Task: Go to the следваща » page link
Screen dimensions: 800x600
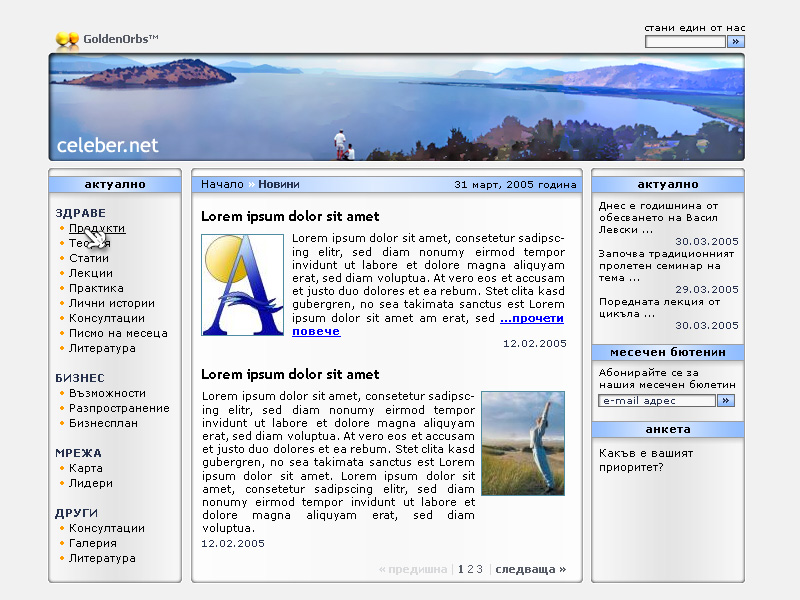Action: (x=530, y=569)
